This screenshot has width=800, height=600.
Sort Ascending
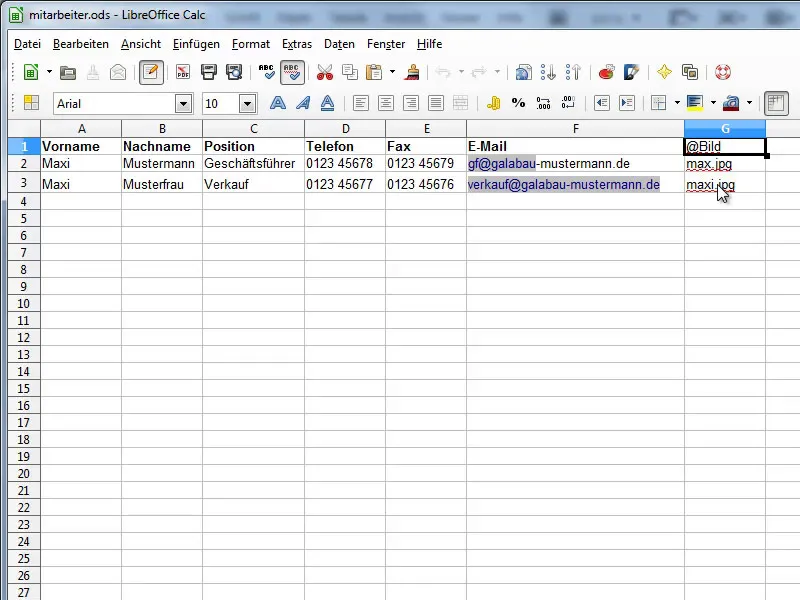(548, 72)
